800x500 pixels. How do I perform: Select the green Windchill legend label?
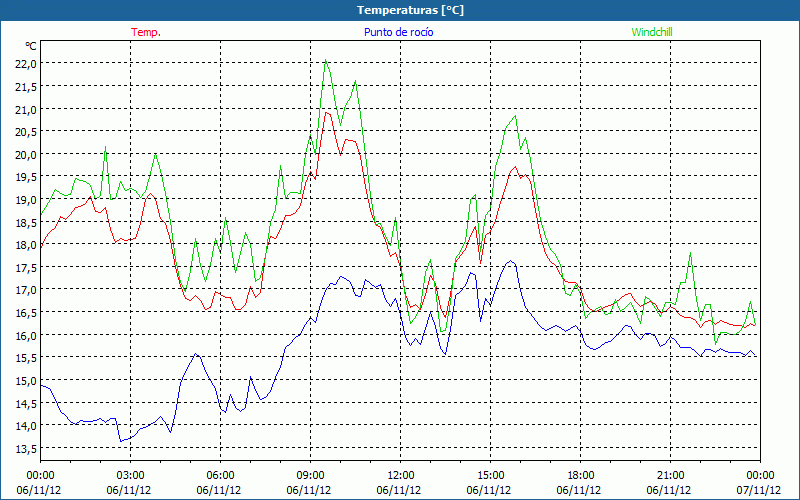click(x=652, y=32)
